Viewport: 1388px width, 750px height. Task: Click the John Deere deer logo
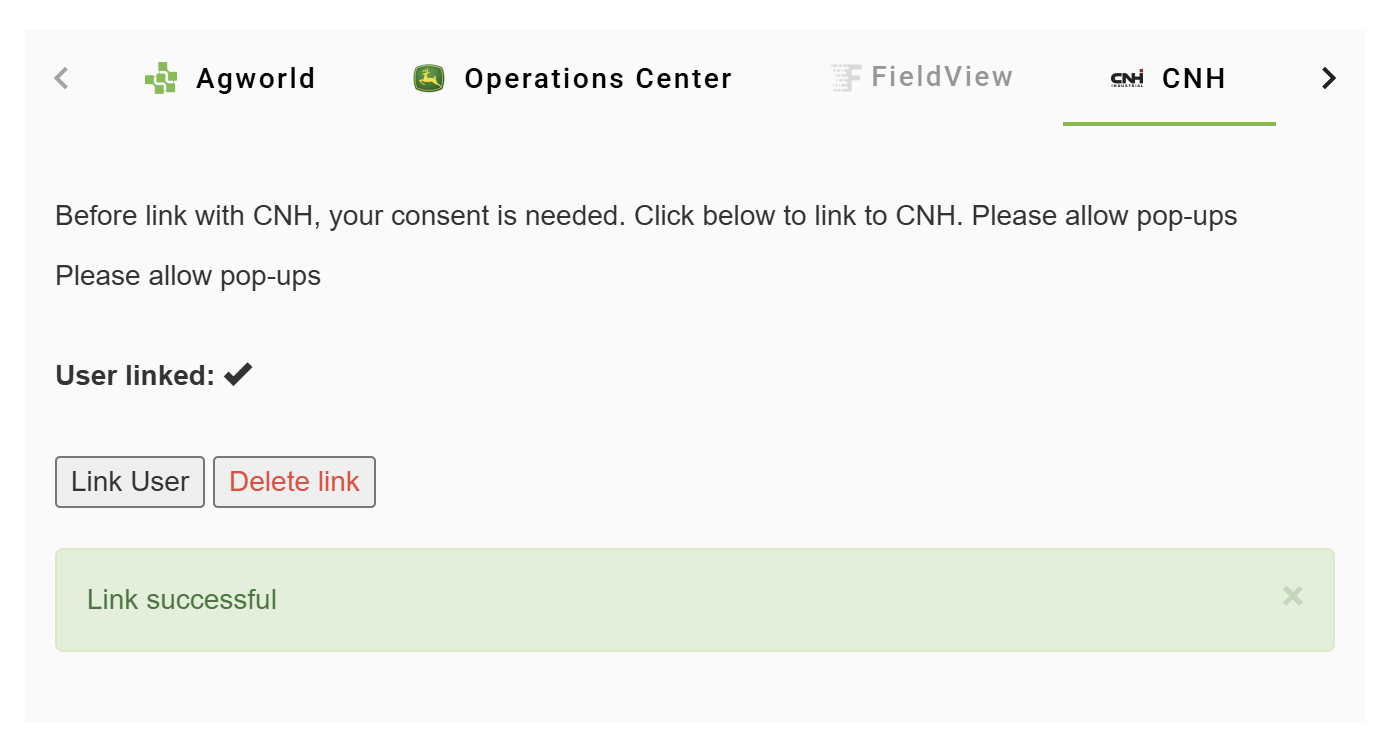(429, 78)
